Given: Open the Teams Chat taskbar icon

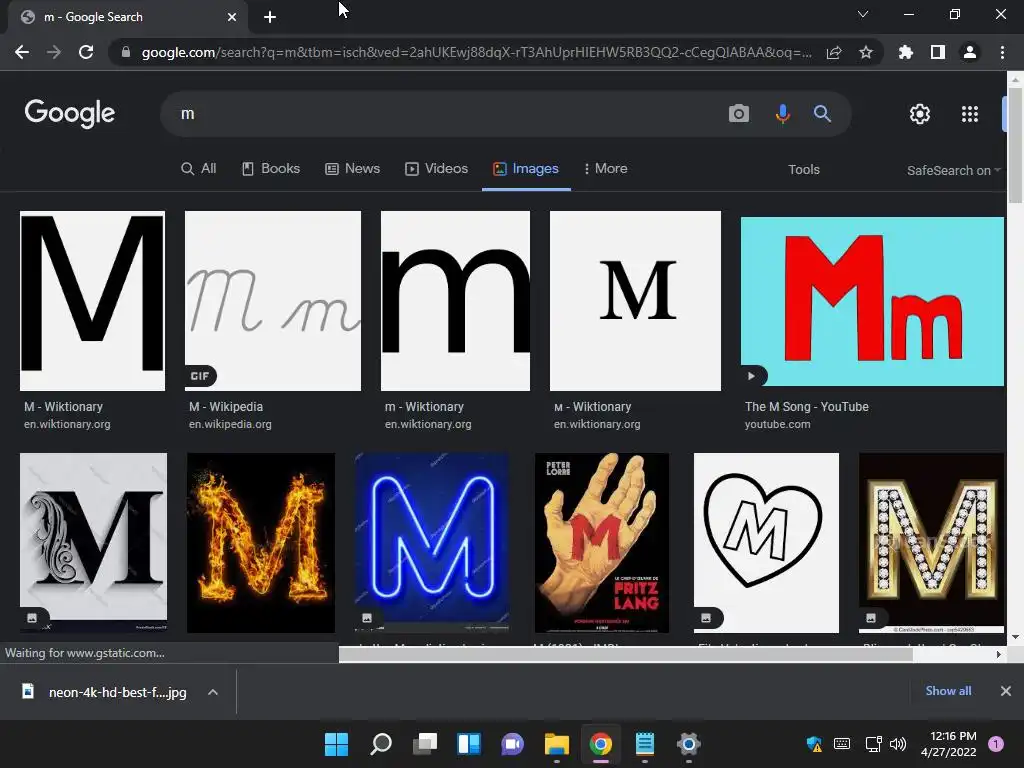Looking at the screenshot, I should coord(513,743).
